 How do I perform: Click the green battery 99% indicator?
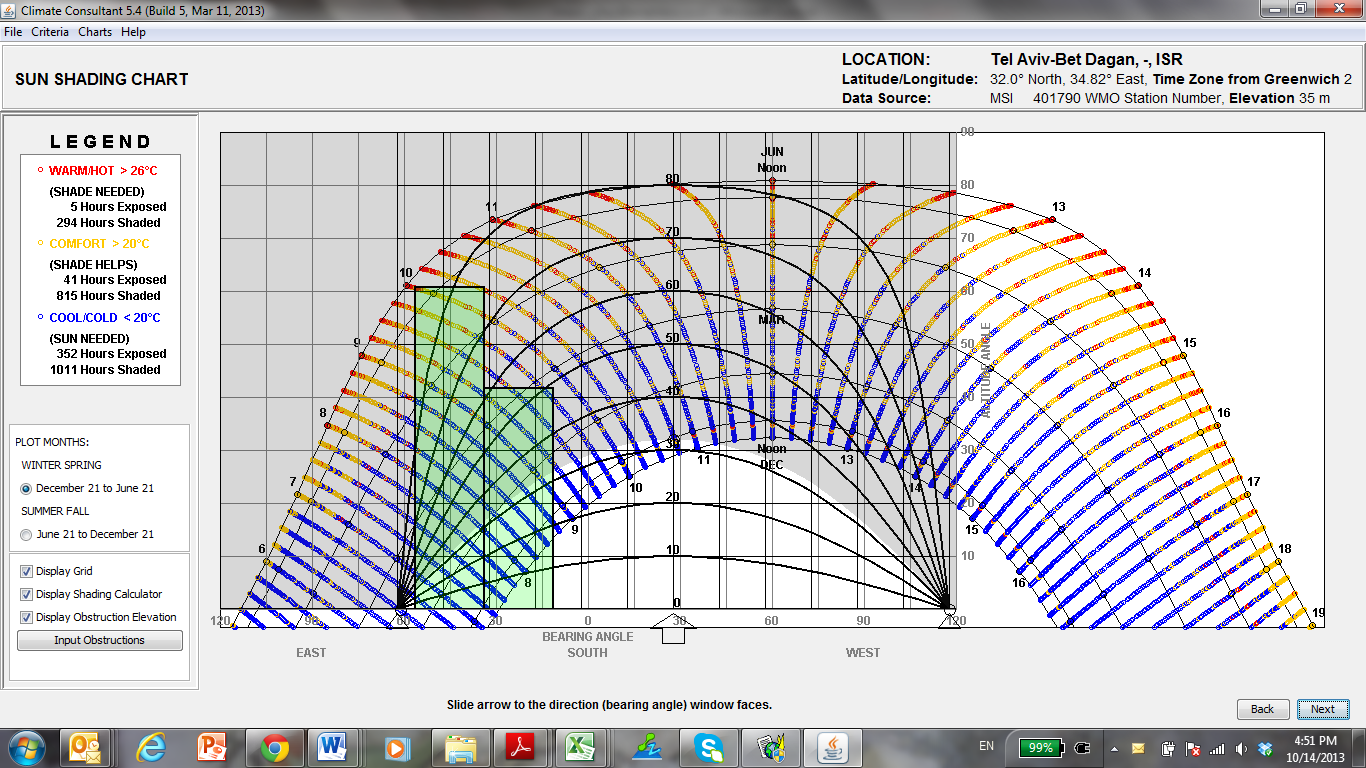point(1041,747)
